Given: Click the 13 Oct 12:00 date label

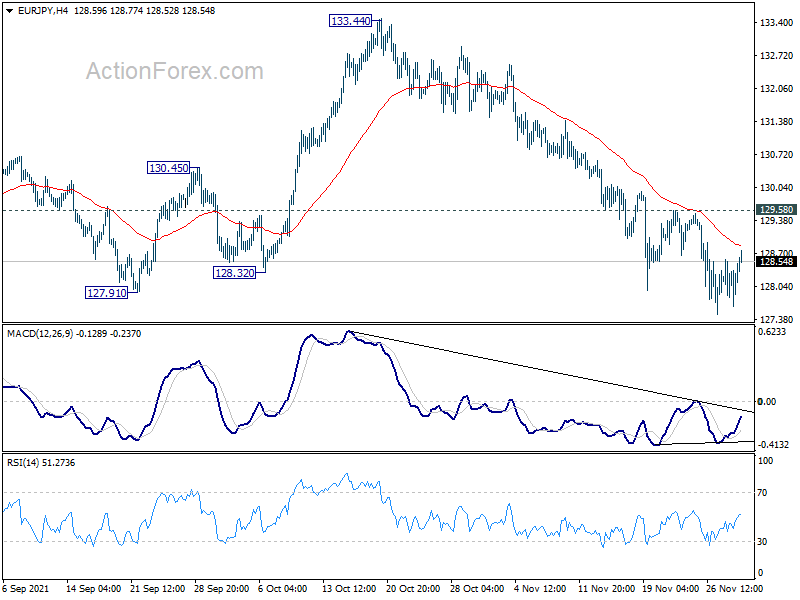Looking at the screenshot, I should pos(349,589).
